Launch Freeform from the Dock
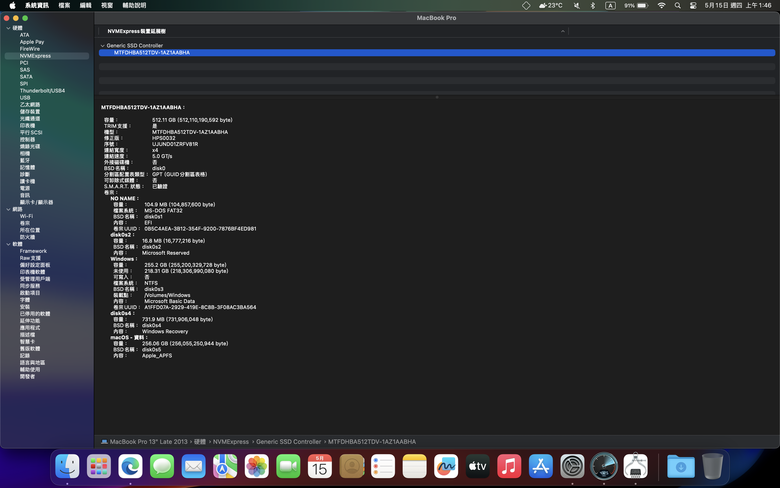This screenshot has width=780, height=488. click(446, 466)
